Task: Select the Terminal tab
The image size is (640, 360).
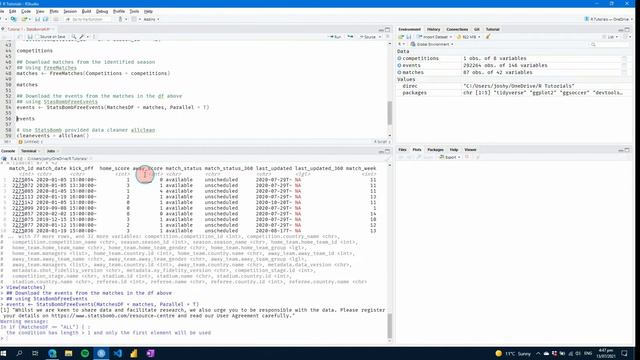Action: pos(29,151)
